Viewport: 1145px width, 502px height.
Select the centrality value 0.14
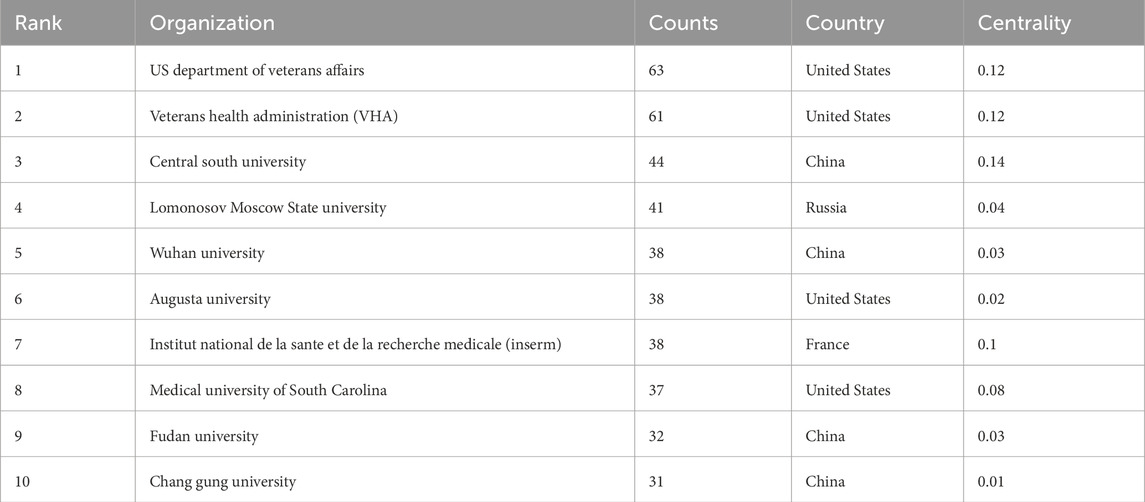992,162
